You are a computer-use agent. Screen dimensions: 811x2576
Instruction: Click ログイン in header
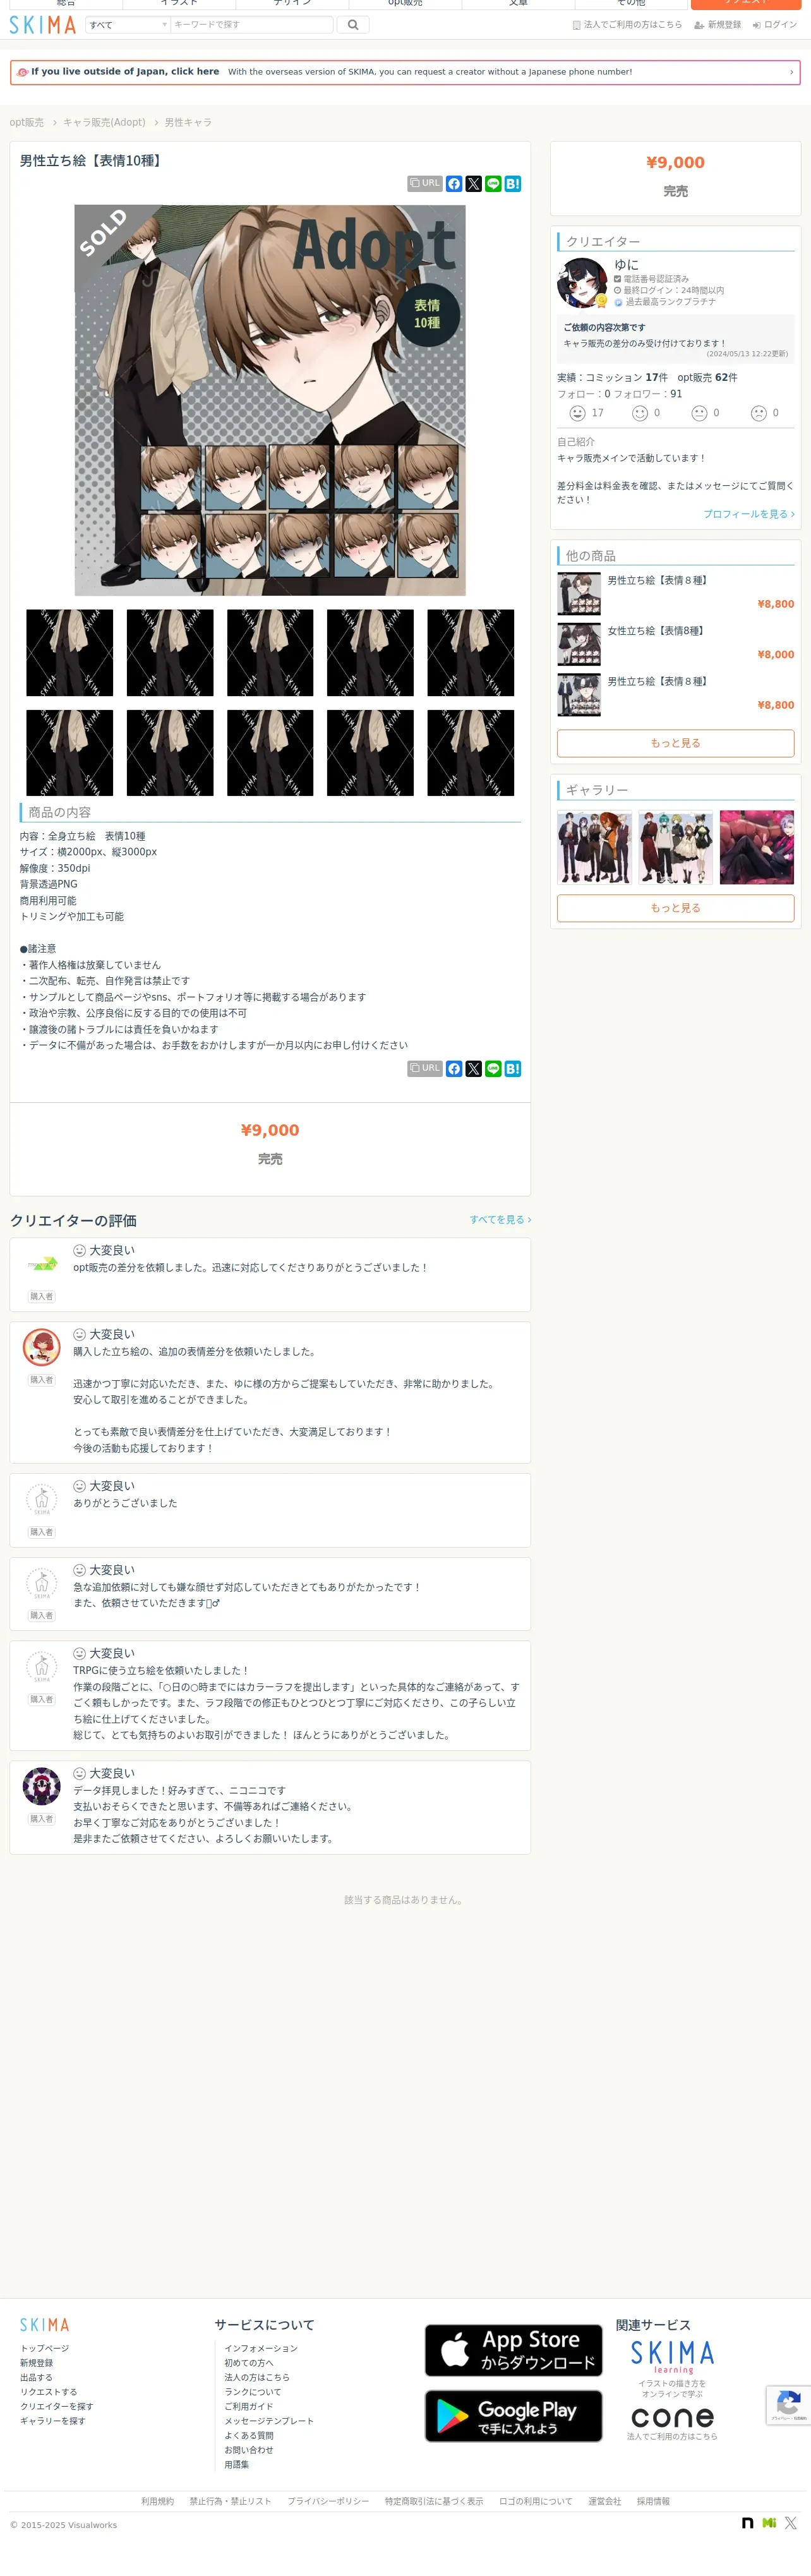click(x=775, y=25)
